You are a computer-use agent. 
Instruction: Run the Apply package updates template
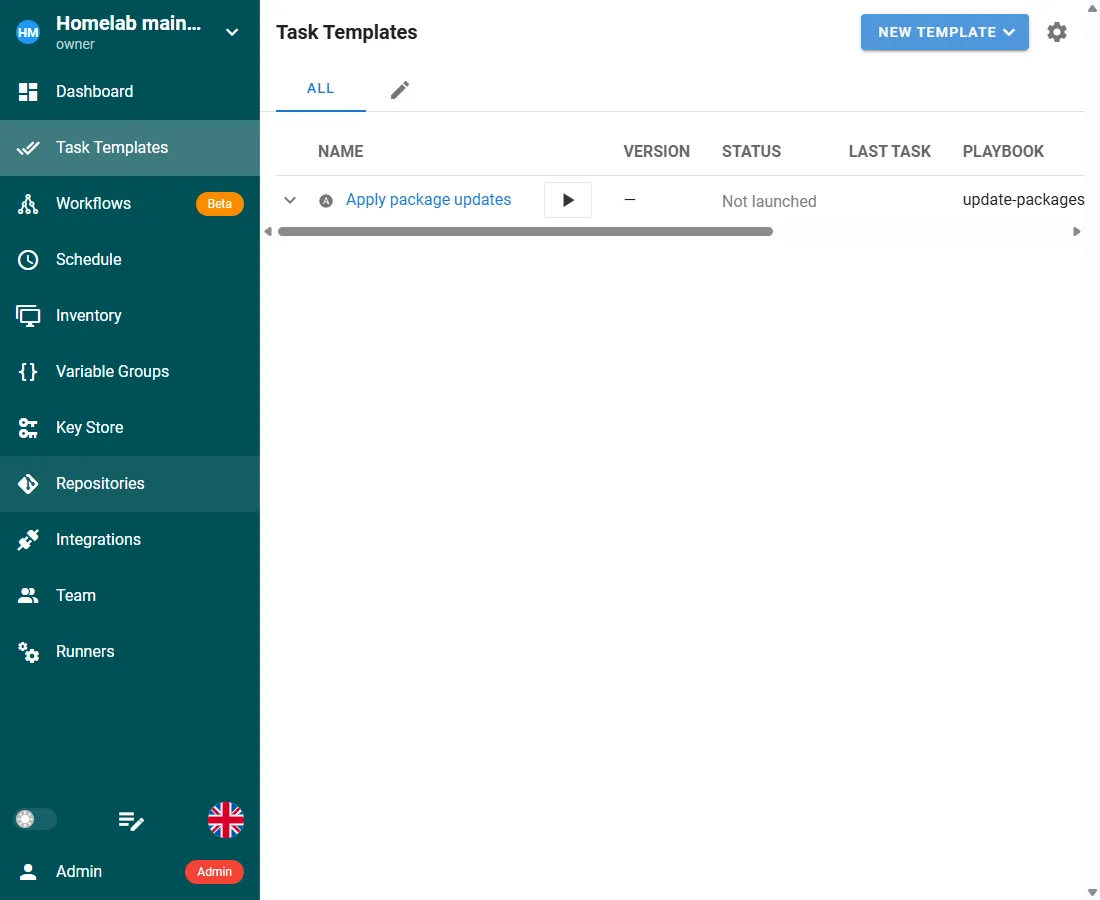click(x=568, y=200)
